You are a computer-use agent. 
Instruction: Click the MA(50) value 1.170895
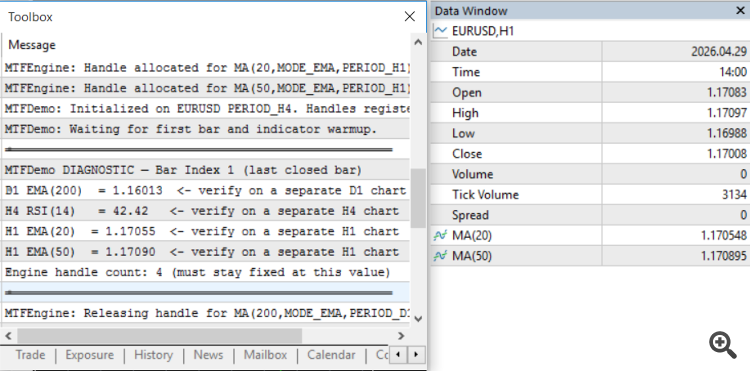724,256
